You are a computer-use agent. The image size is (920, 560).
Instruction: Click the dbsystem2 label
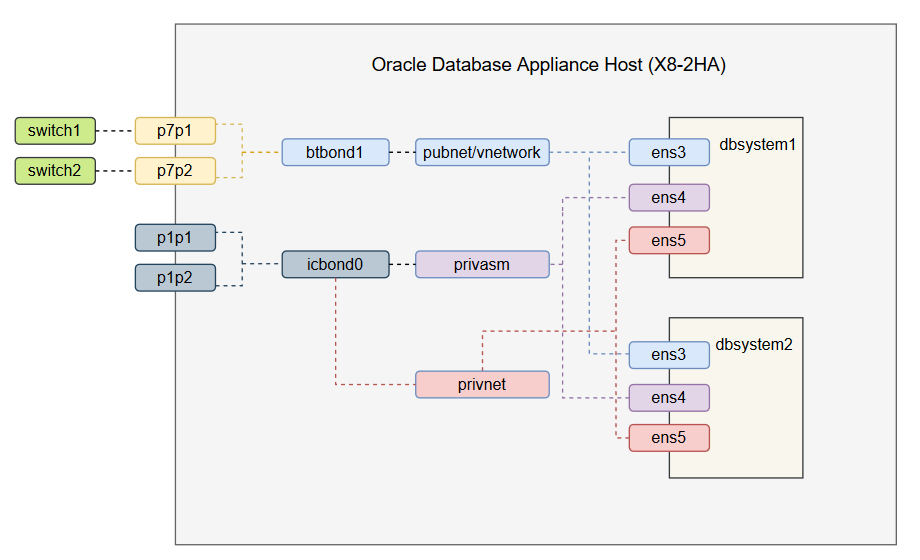754,345
